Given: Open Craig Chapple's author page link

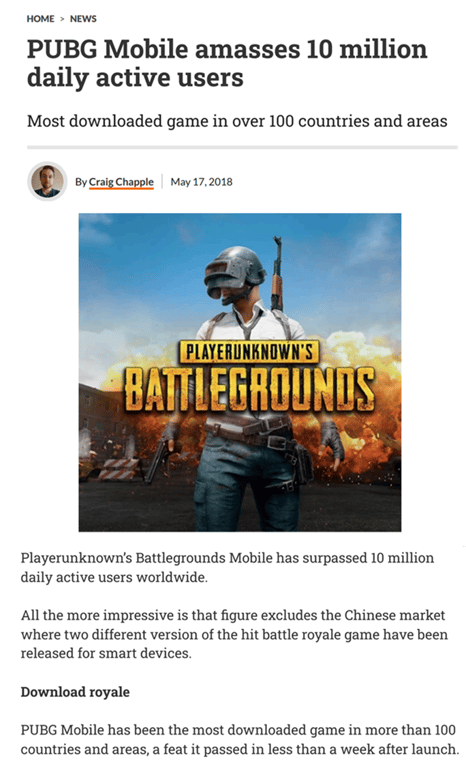Looking at the screenshot, I should click(121, 182).
